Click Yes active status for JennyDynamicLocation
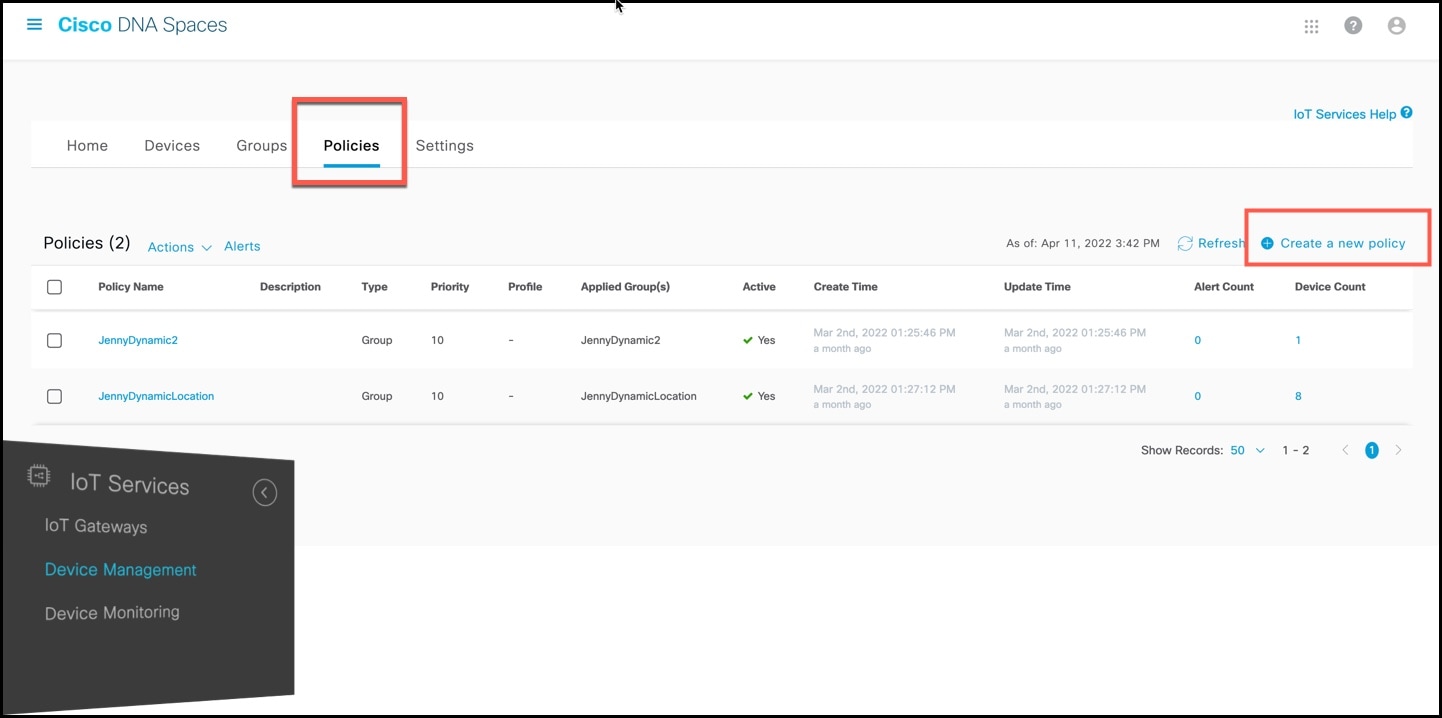Image resolution: width=1442 pixels, height=718 pixels. [759, 396]
